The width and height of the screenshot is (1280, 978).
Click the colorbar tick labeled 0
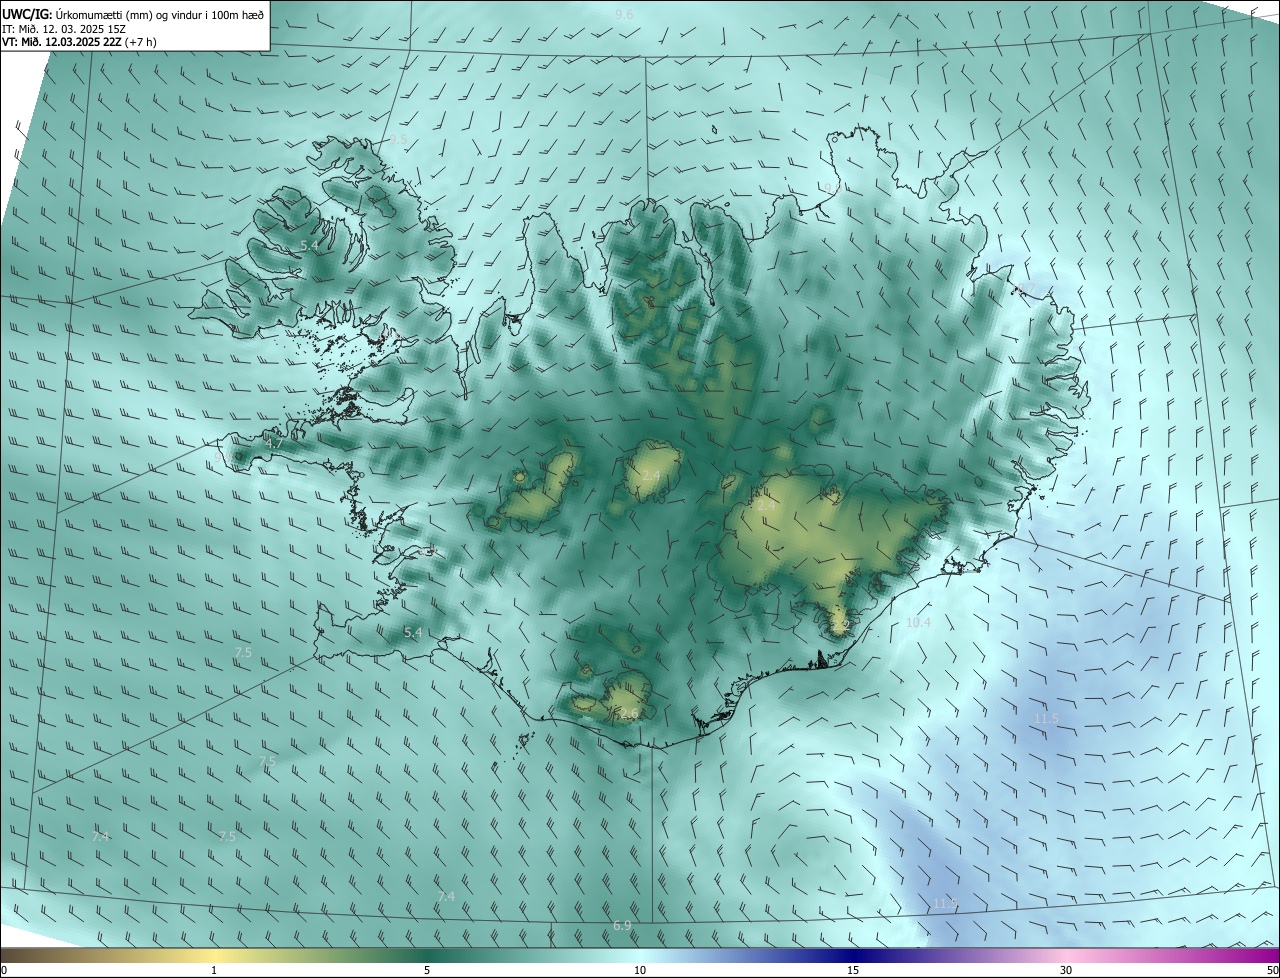pyautogui.click(x=3, y=971)
